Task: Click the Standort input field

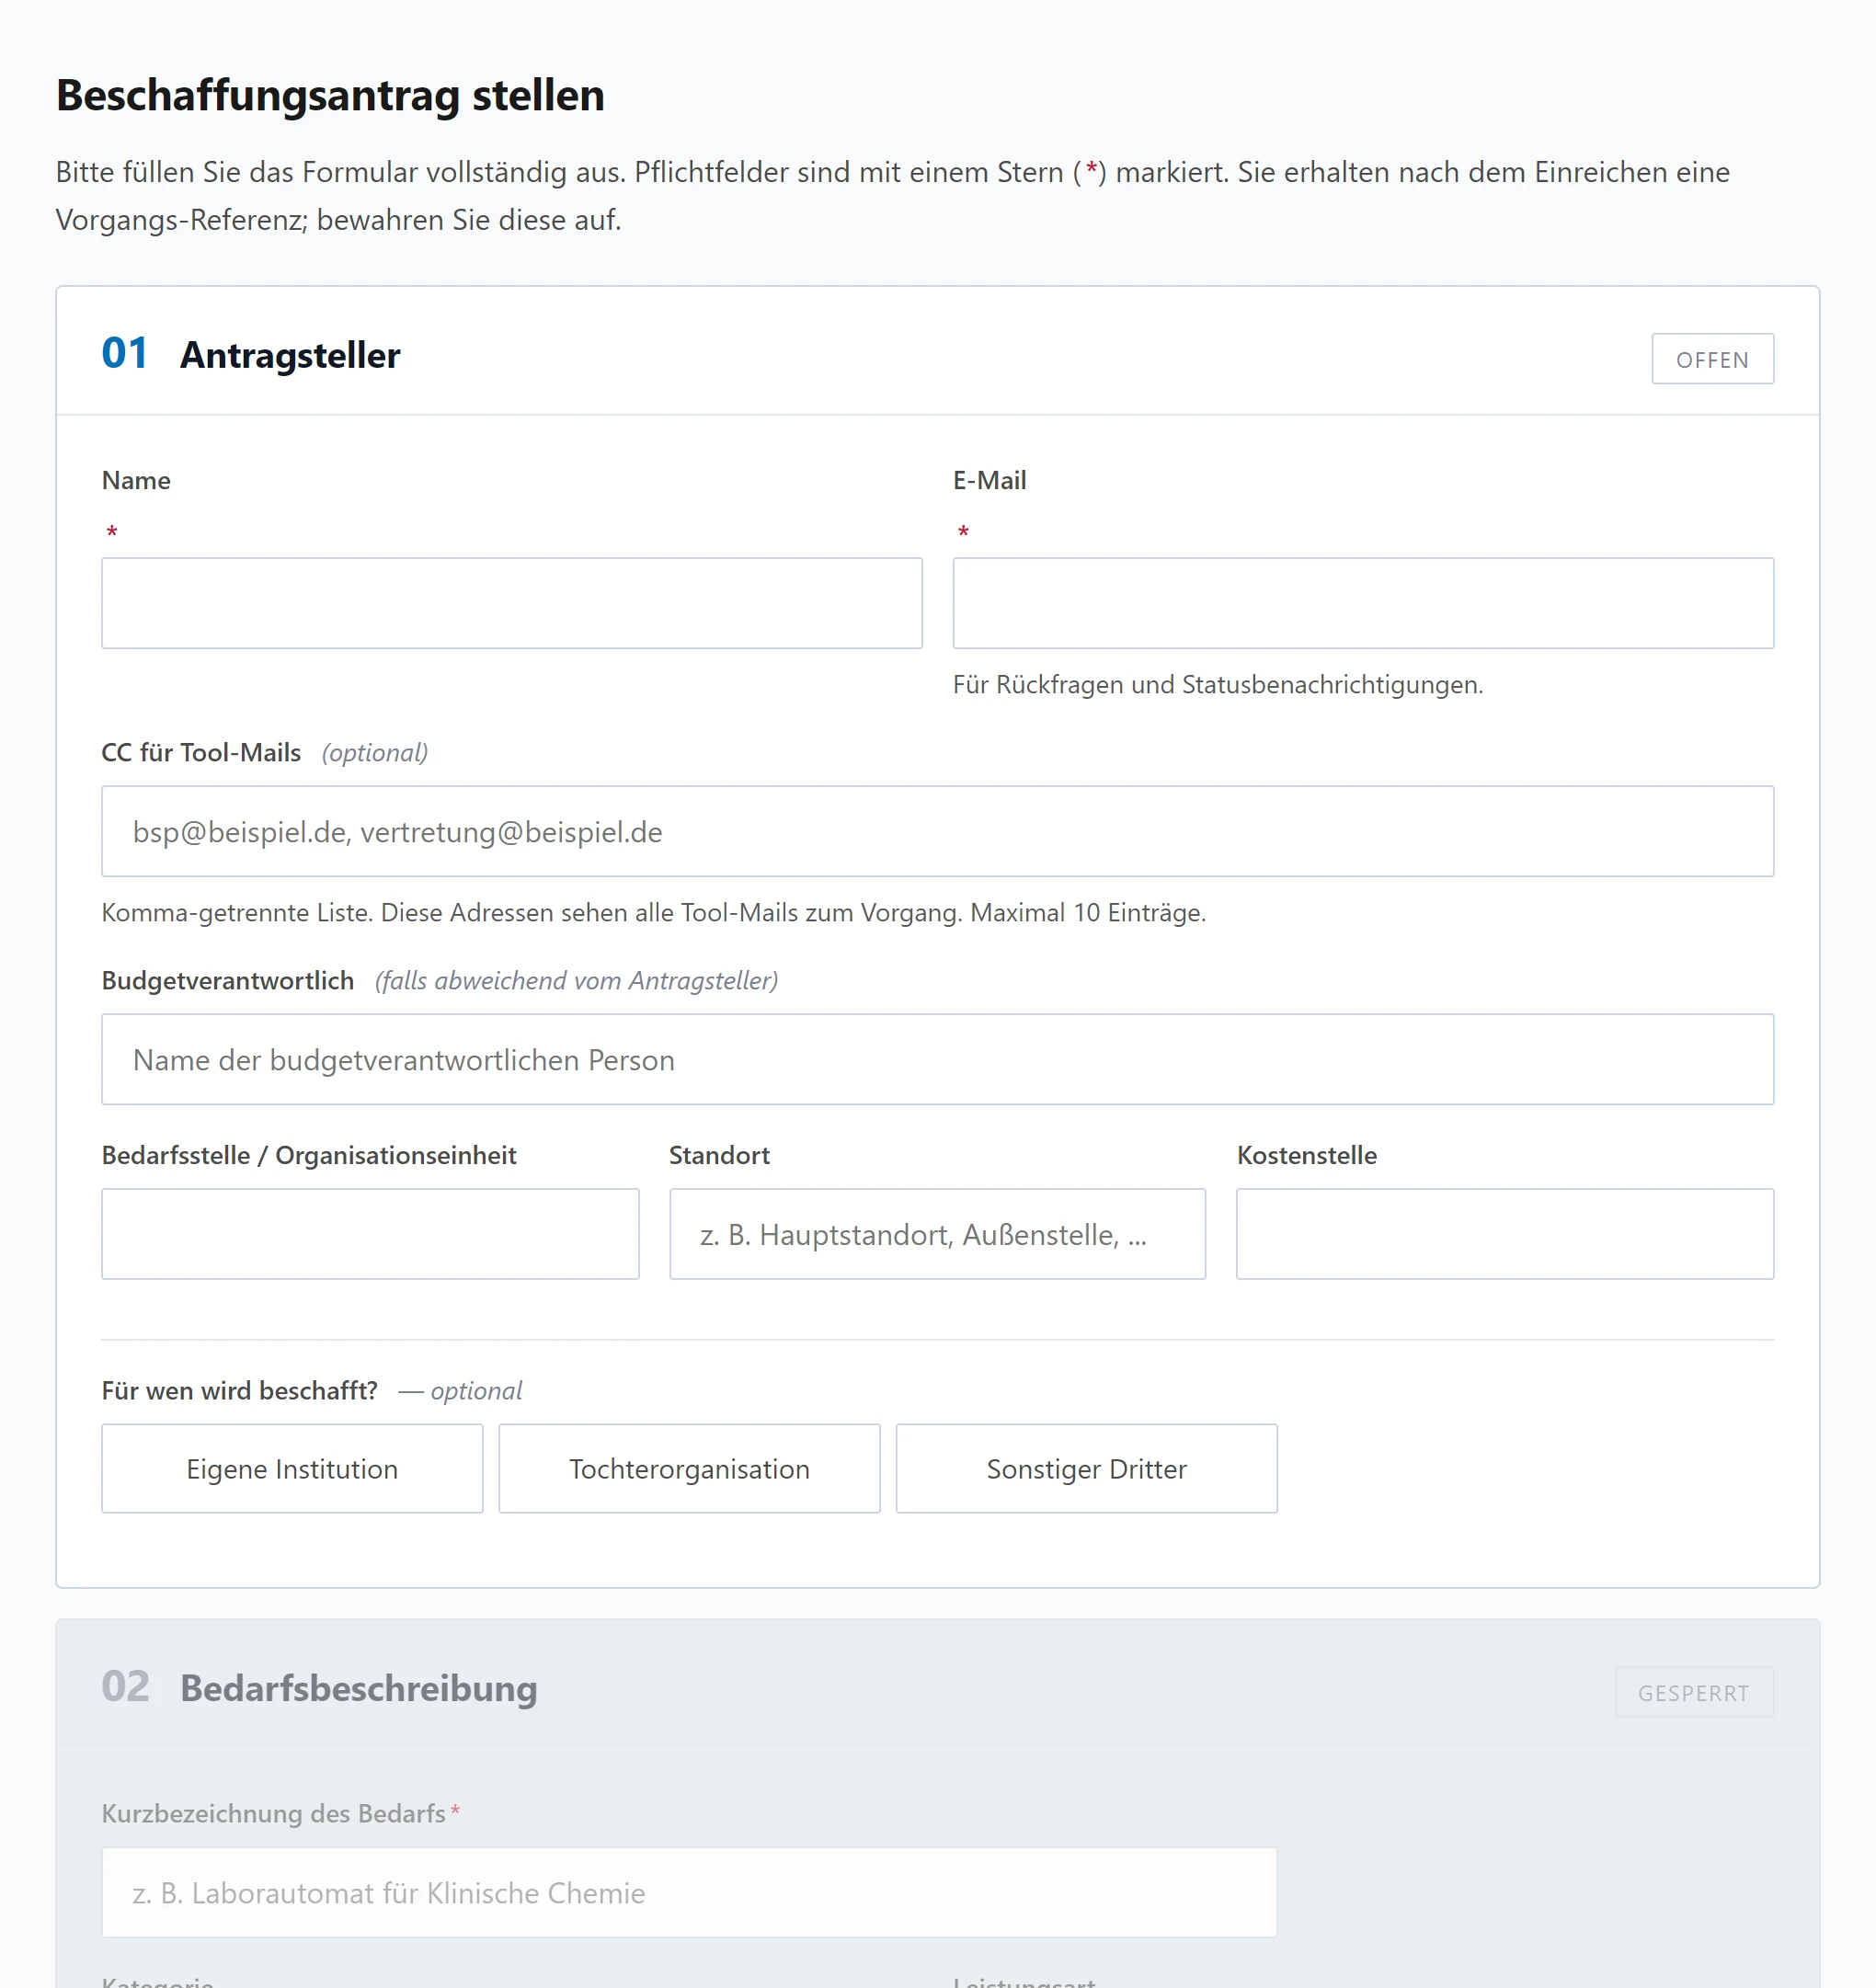Action: [937, 1233]
